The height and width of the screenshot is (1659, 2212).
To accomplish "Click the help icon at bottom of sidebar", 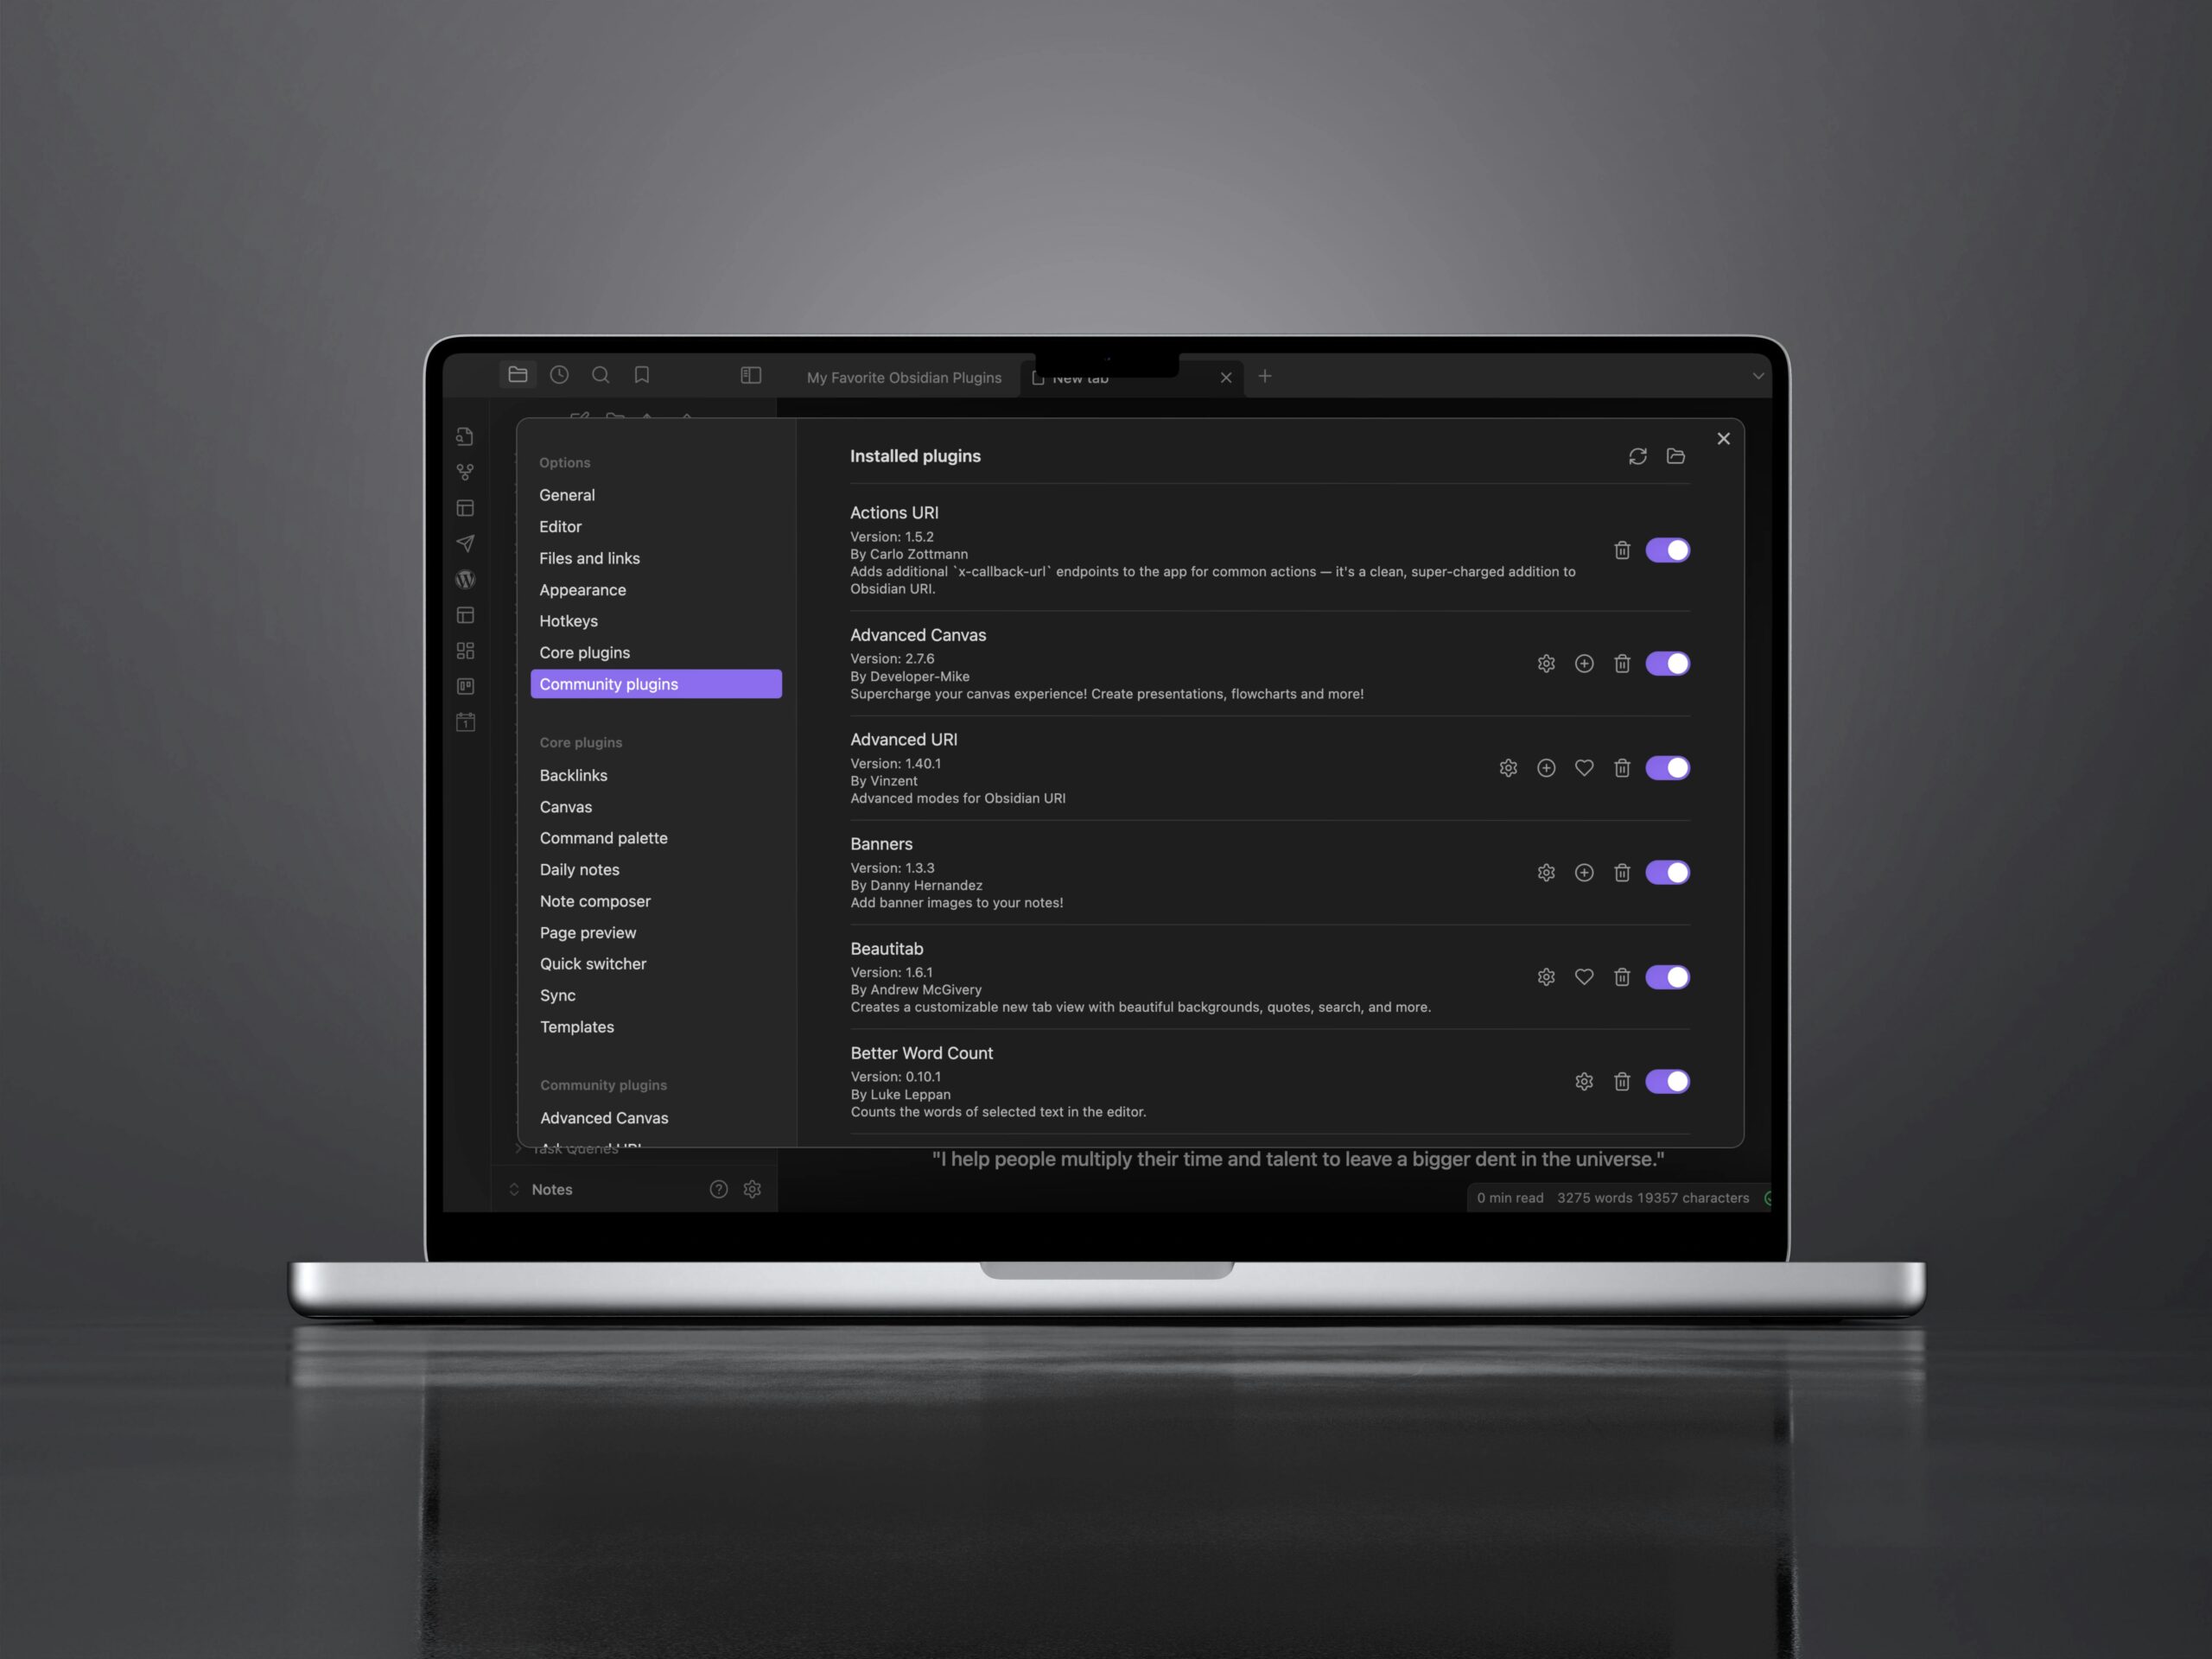I will (x=717, y=1188).
